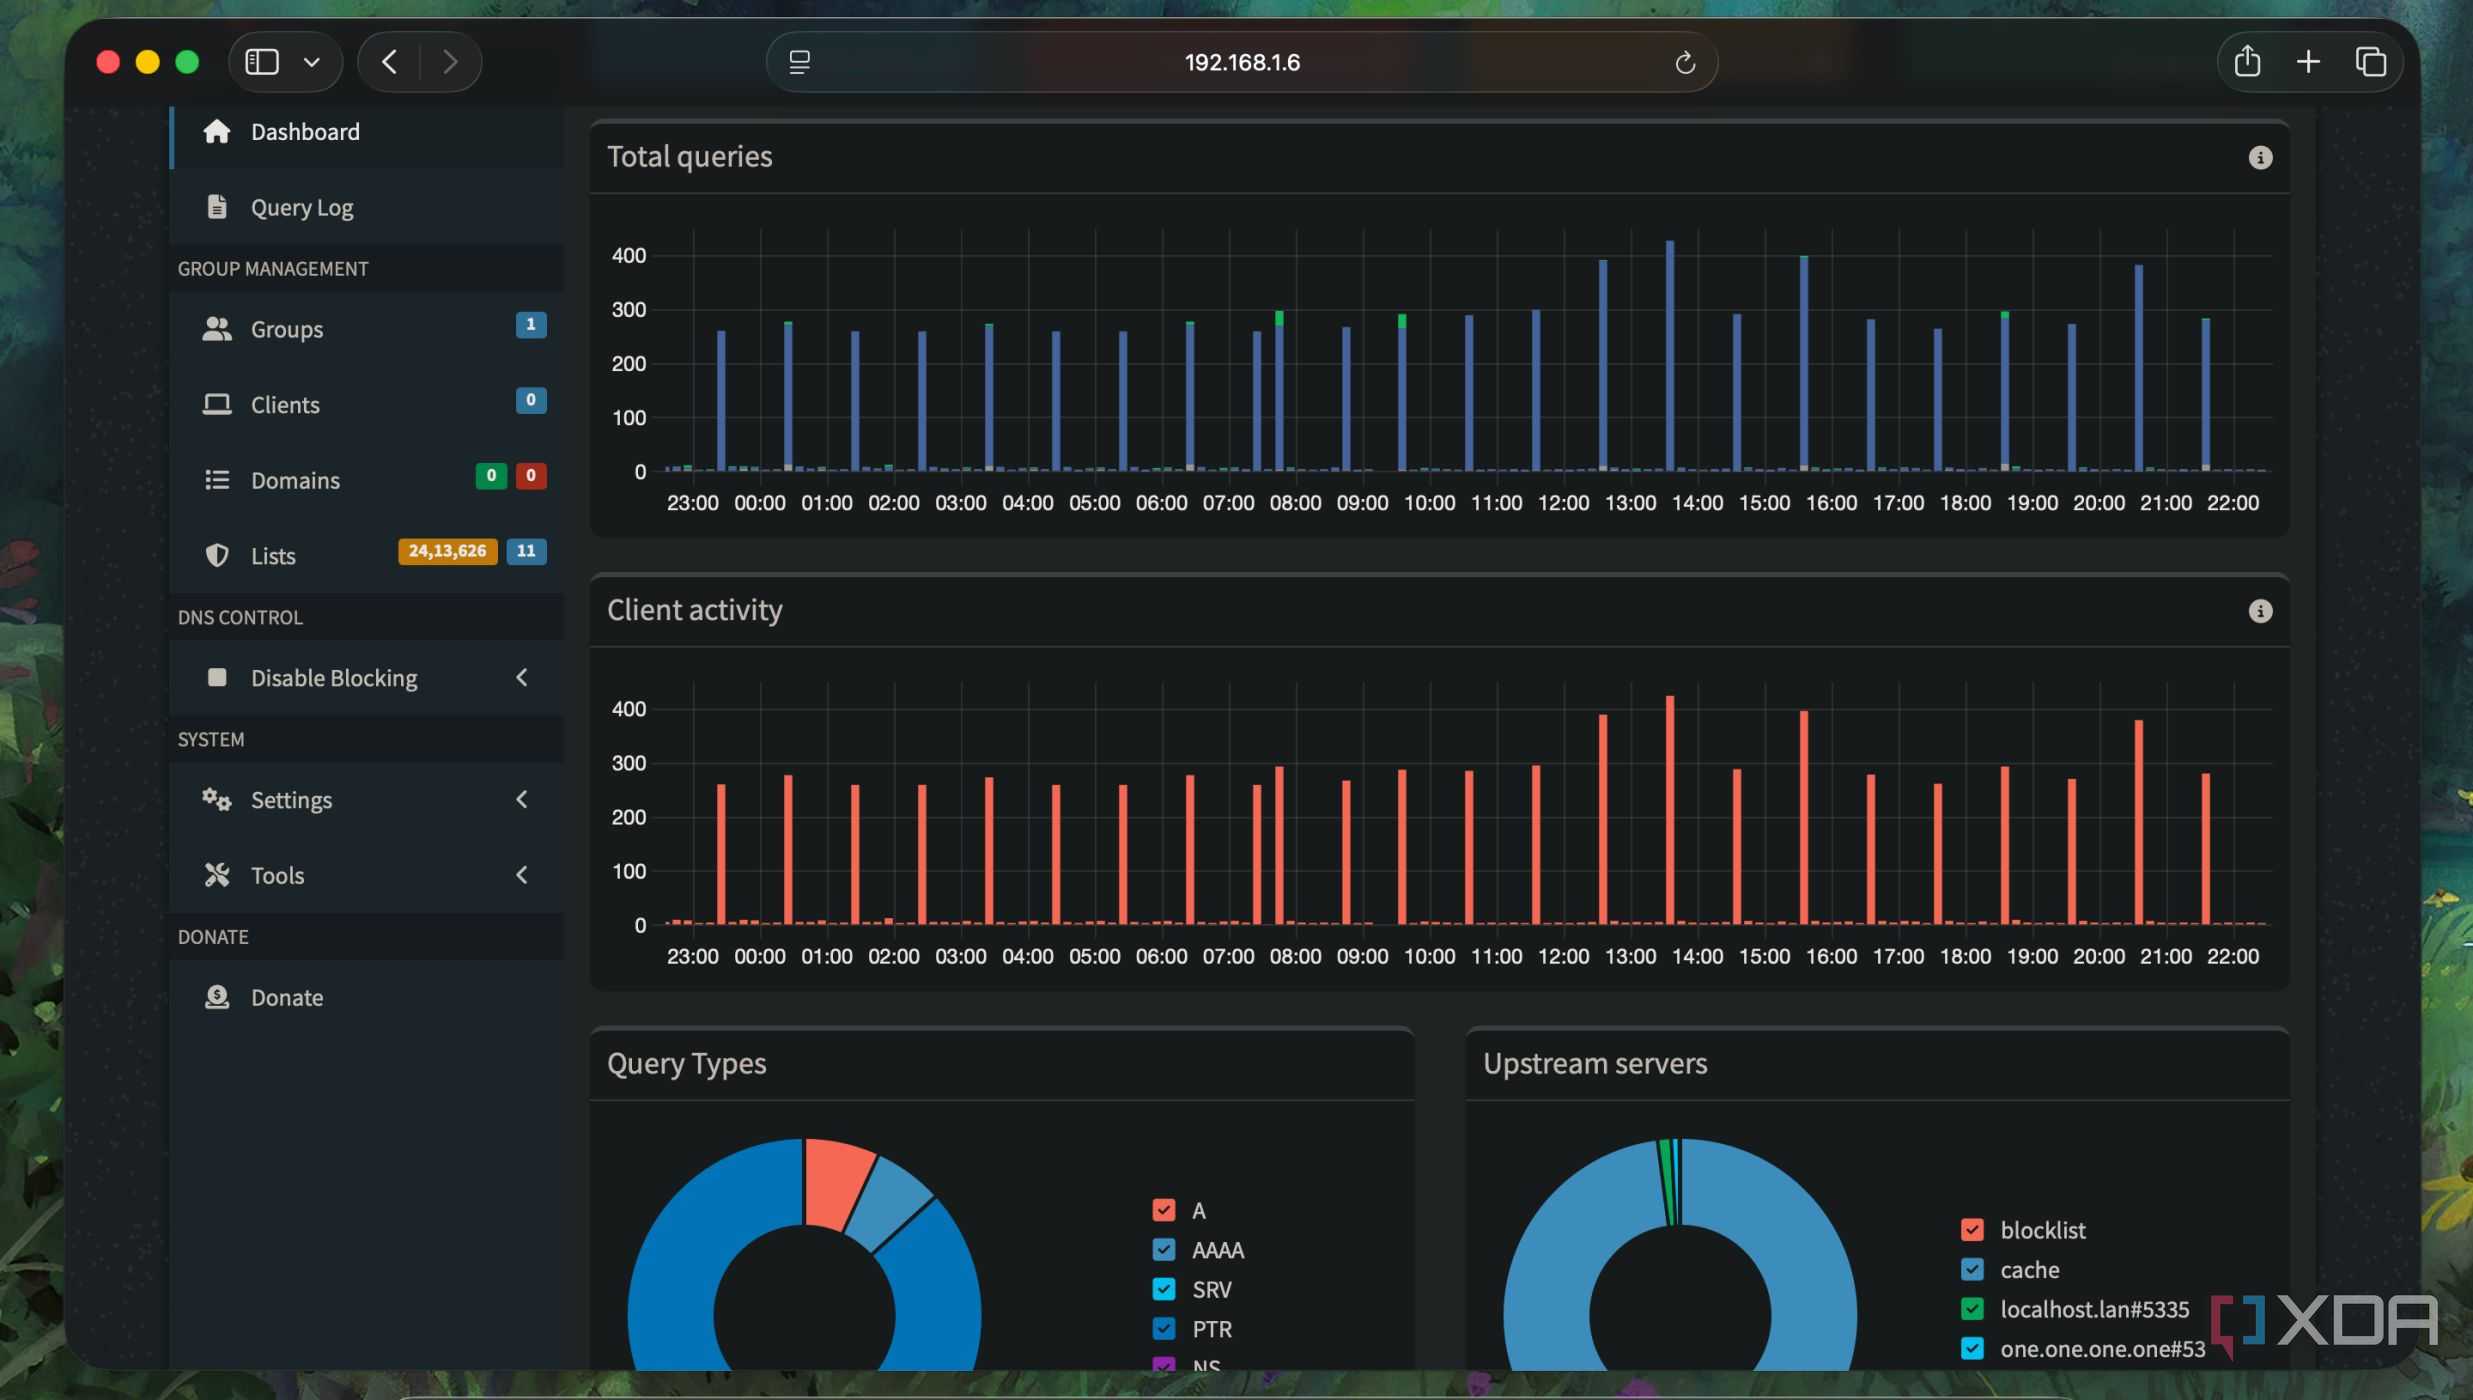
Task: Click the Settings gears icon
Action: point(217,799)
